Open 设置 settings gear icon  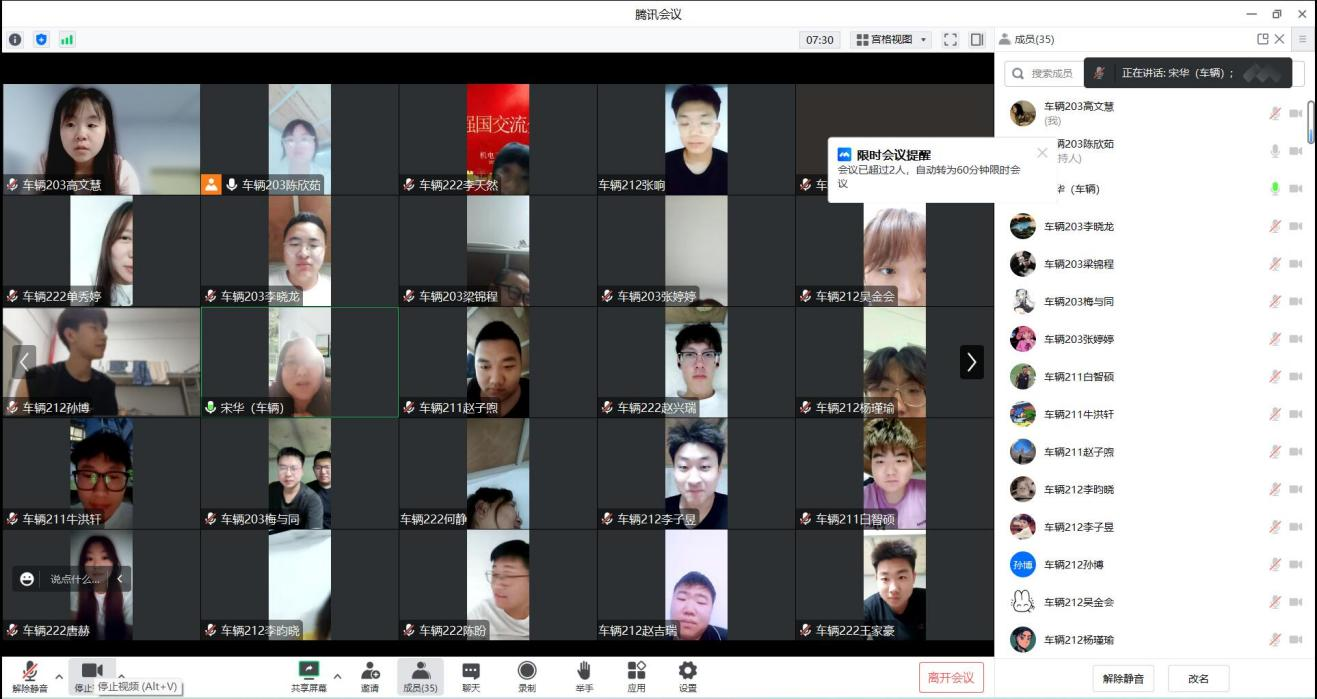pyautogui.click(x=688, y=671)
